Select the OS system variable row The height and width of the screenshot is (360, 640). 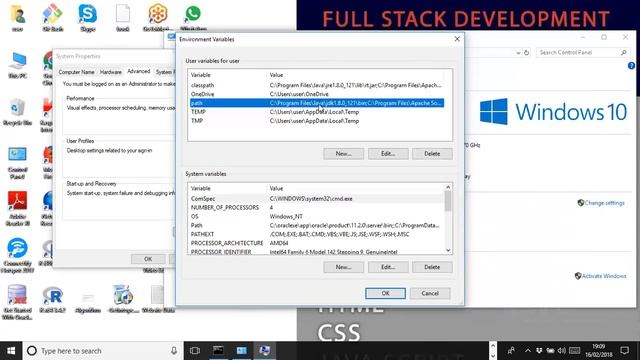point(317,217)
